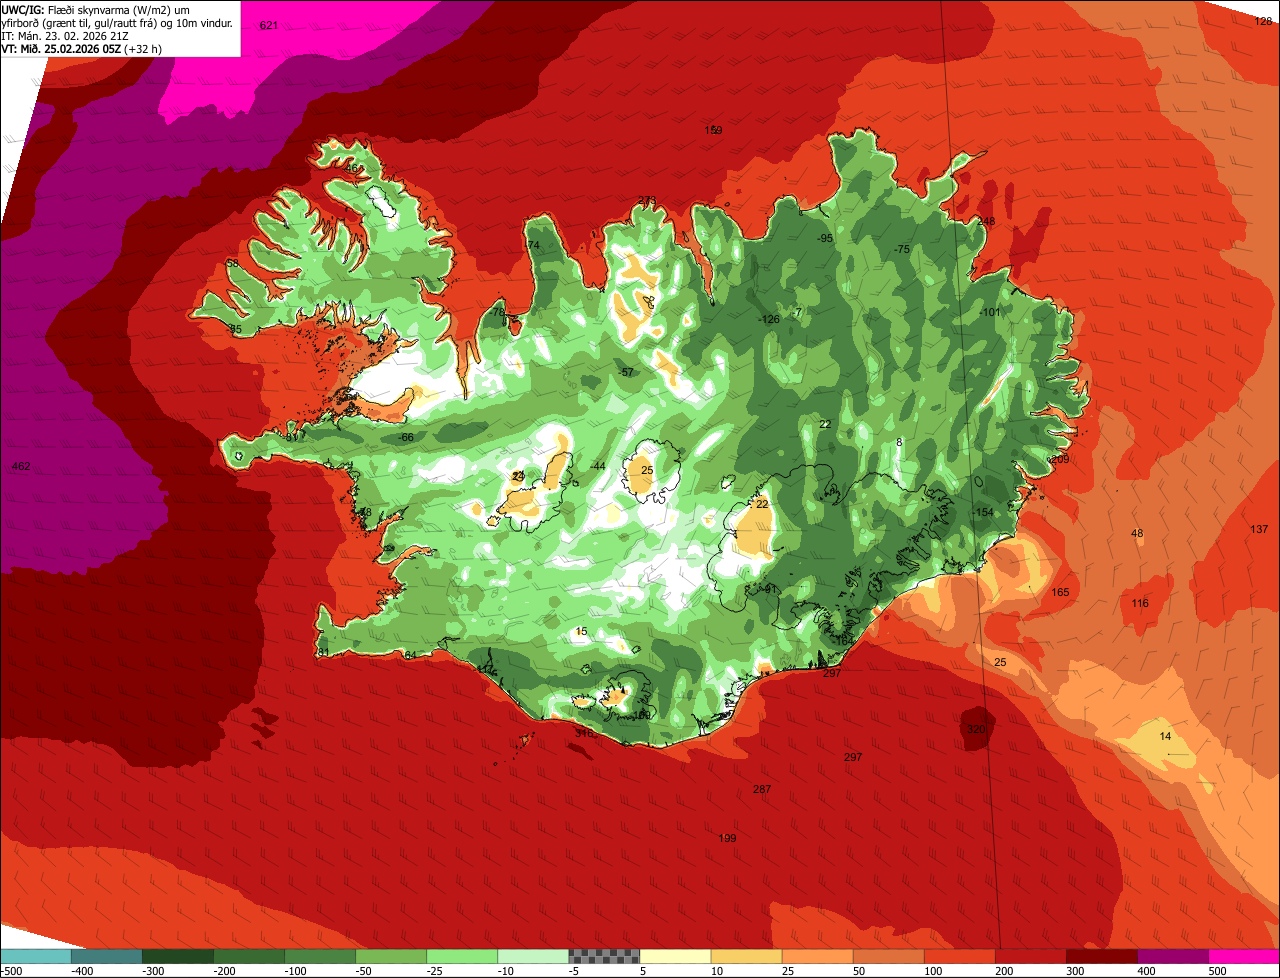Click the -95 value on the map
Screen dimensions: 1280x978
pos(824,238)
